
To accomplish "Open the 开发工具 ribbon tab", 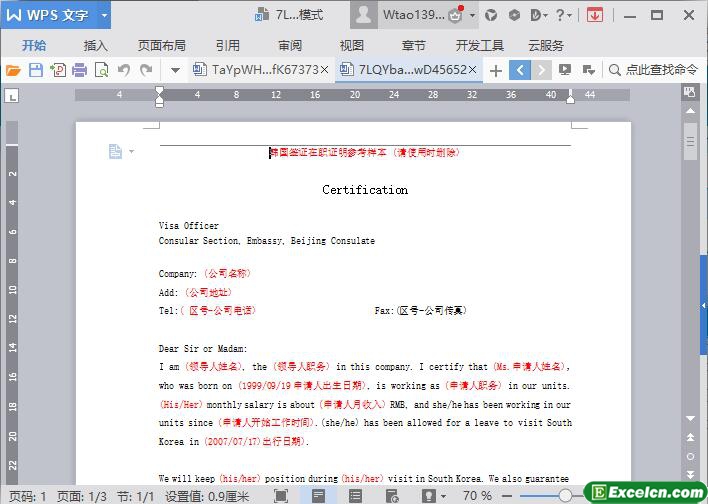I will [480, 46].
